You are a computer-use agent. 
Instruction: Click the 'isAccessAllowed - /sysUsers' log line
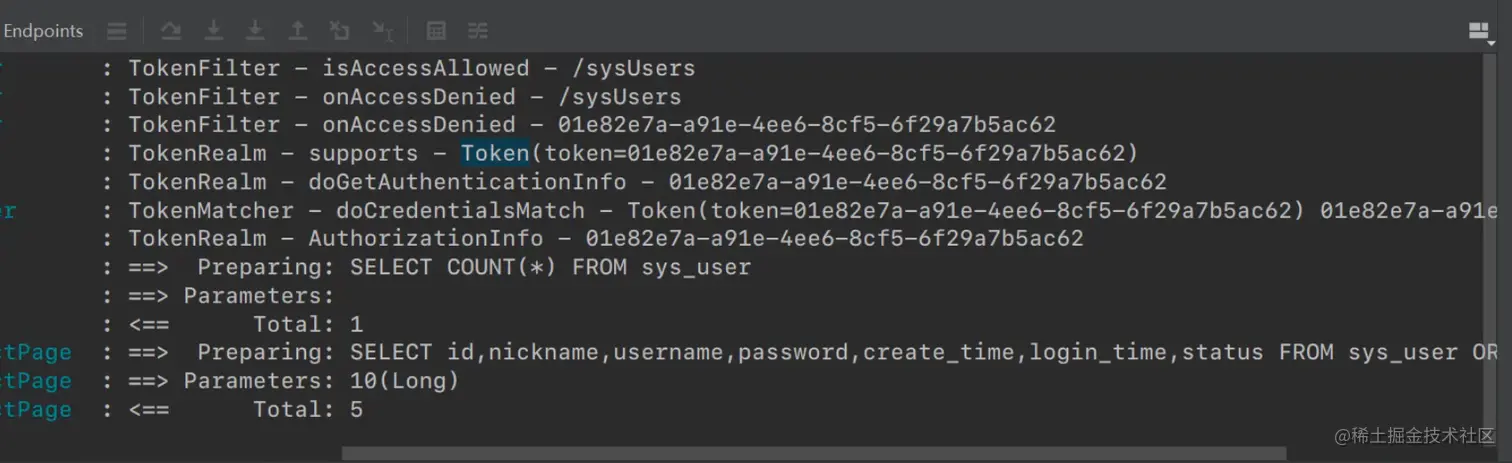click(398, 68)
